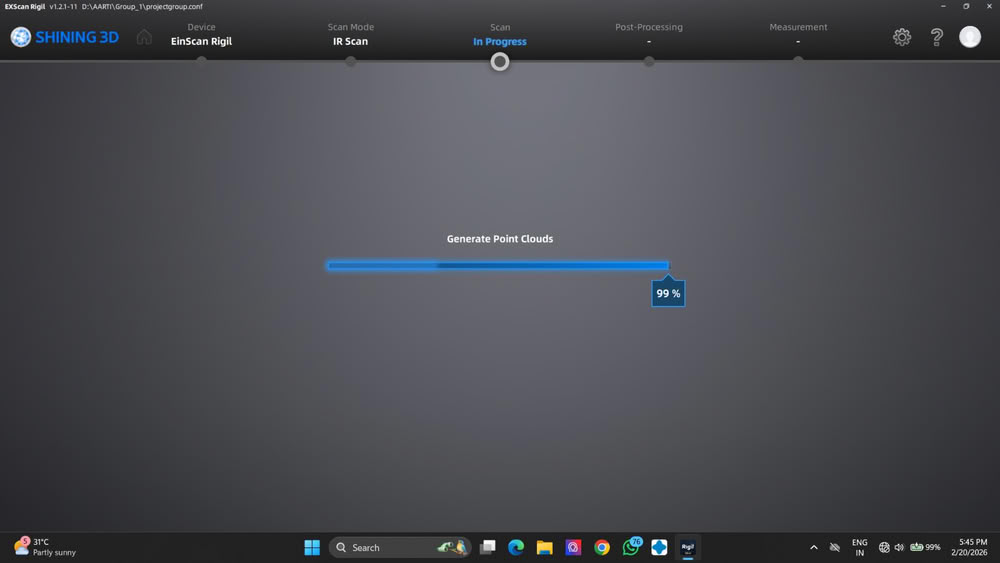
Task: Show hidden system tray icons
Action: pyautogui.click(x=814, y=547)
